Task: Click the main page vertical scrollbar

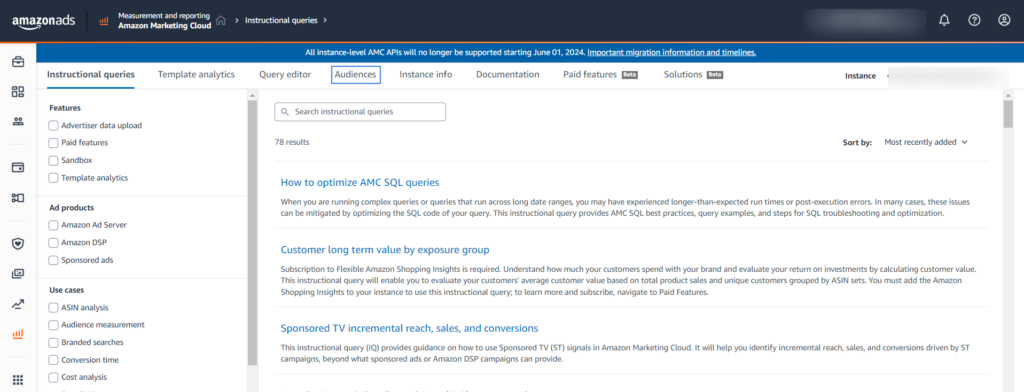Action: [x=1008, y=114]
